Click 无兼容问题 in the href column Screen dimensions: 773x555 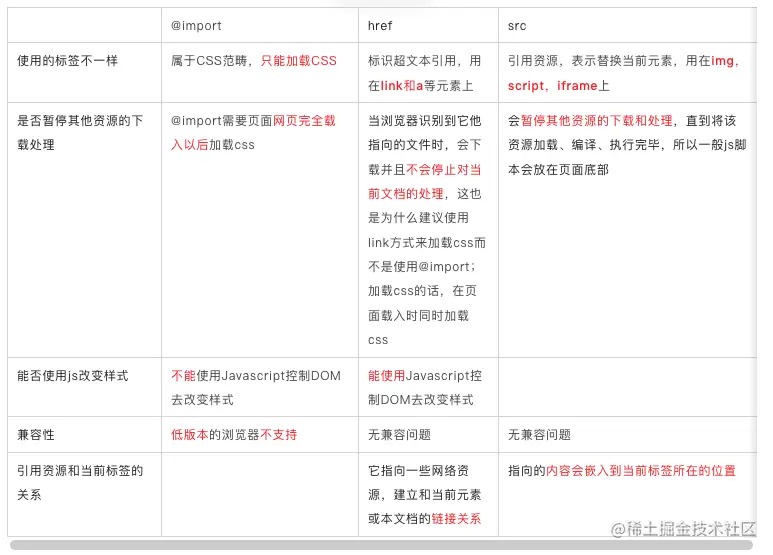point(428,435)
